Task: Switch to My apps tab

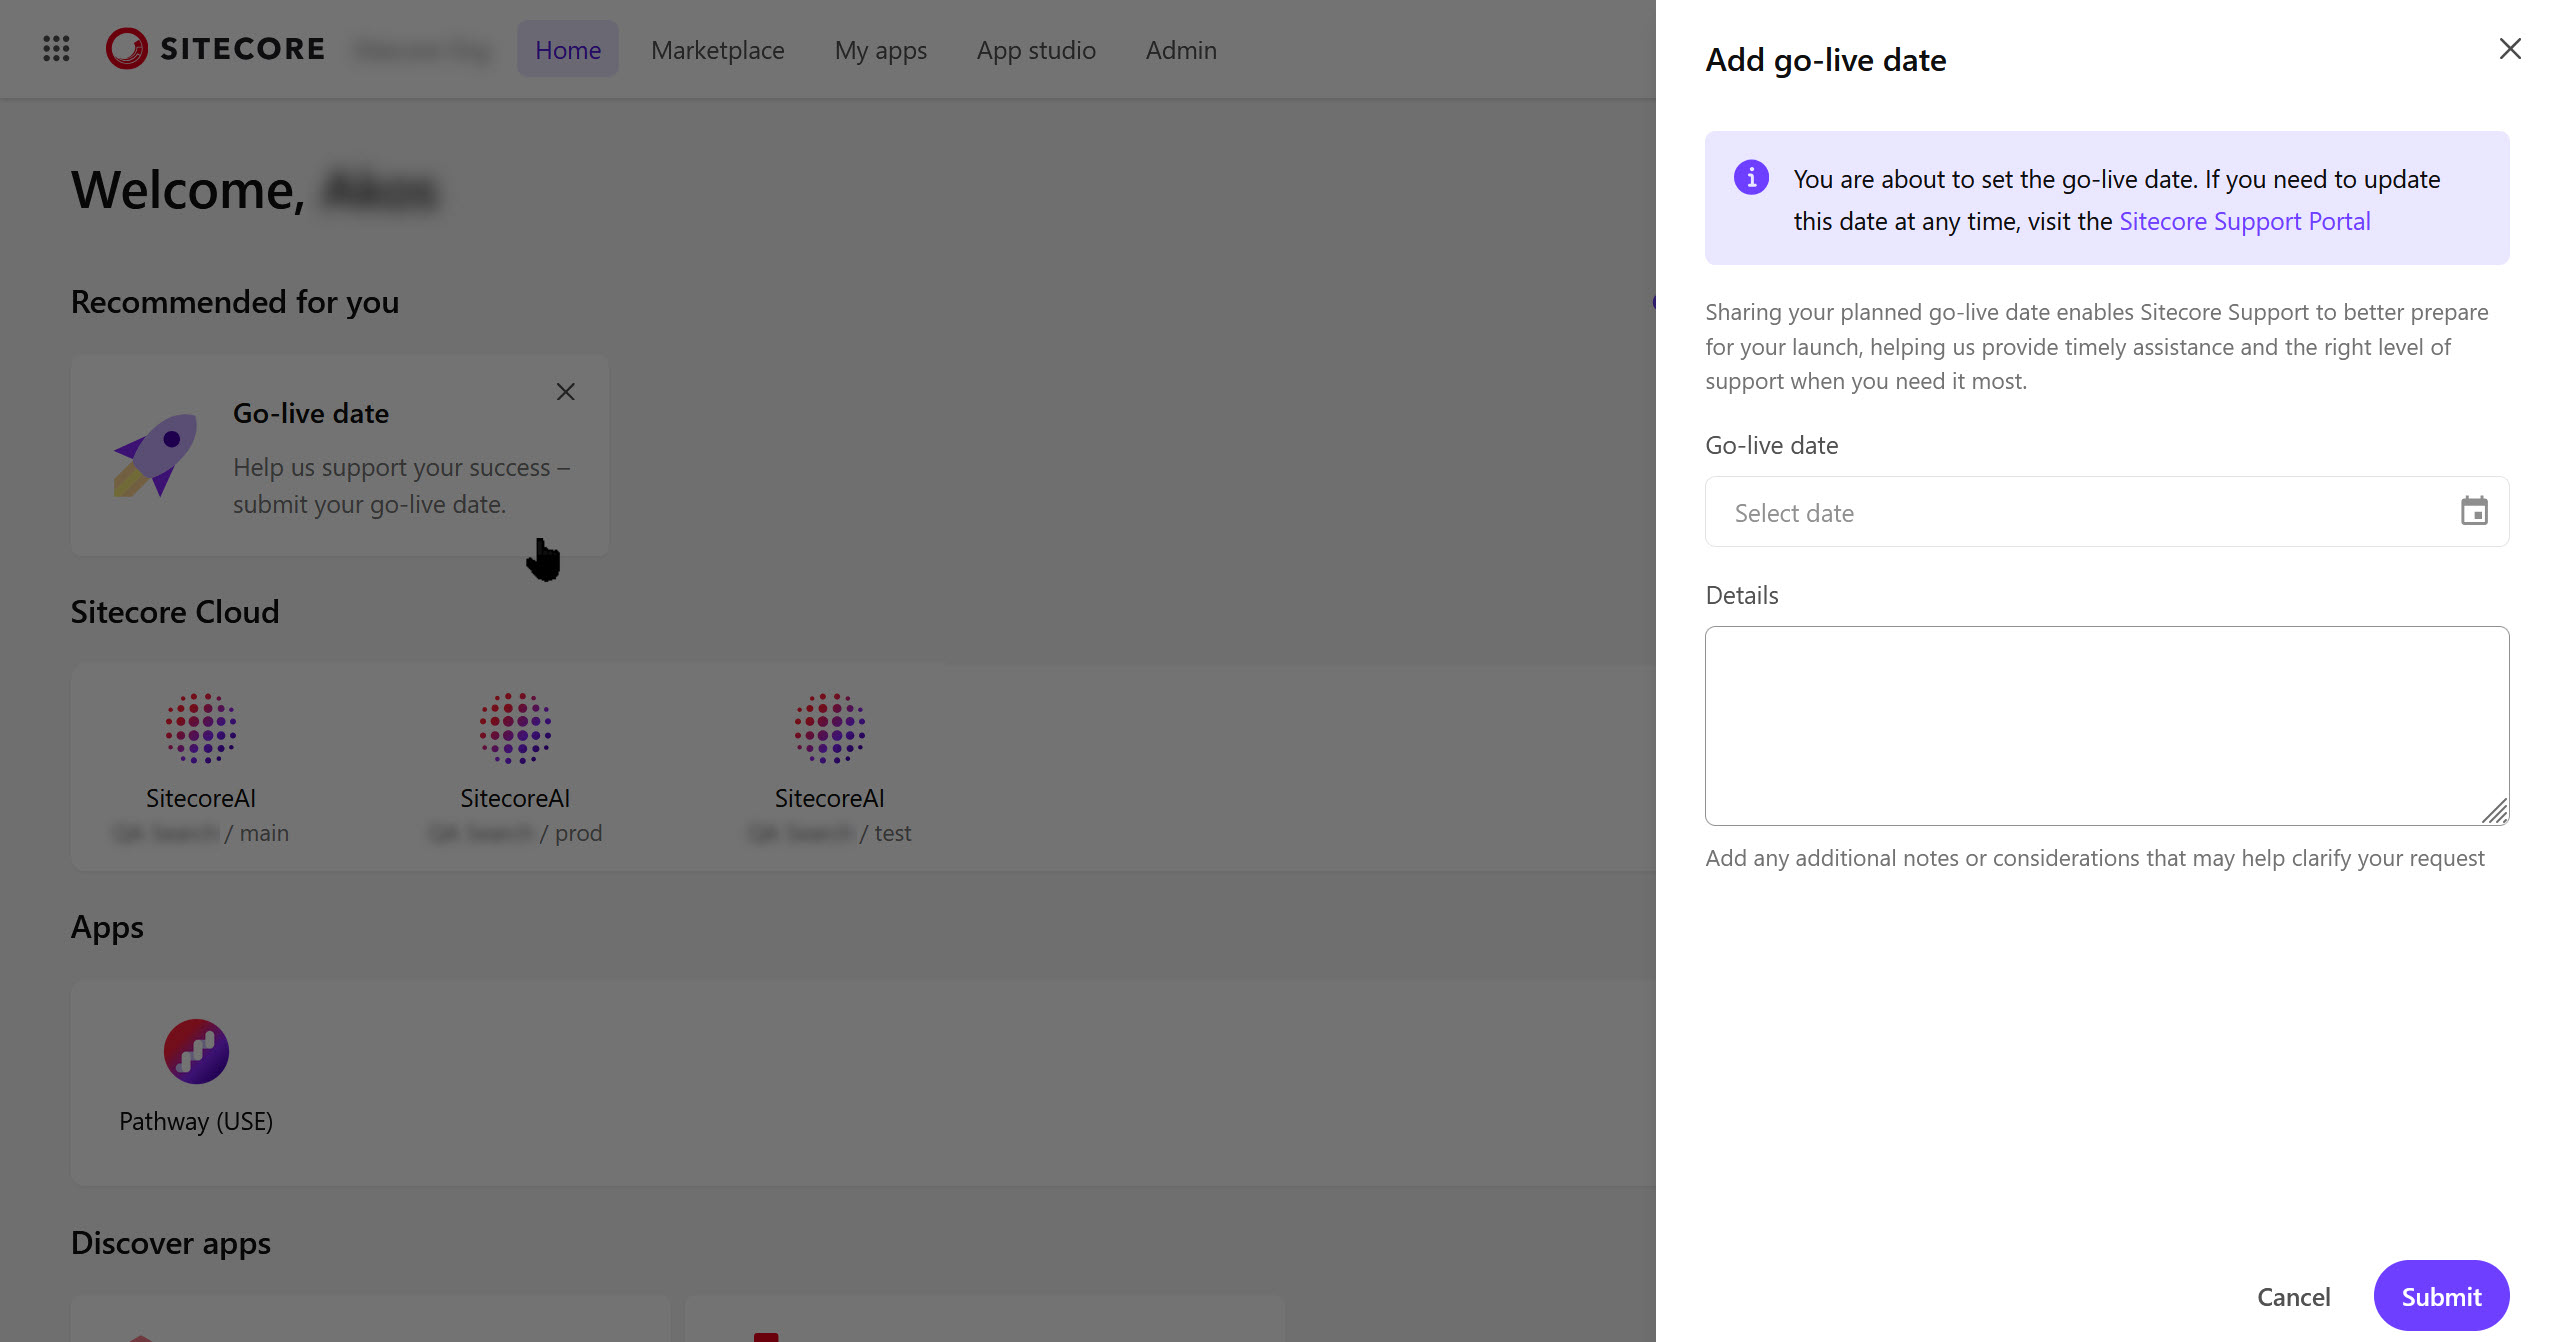Action: point(881,50)
